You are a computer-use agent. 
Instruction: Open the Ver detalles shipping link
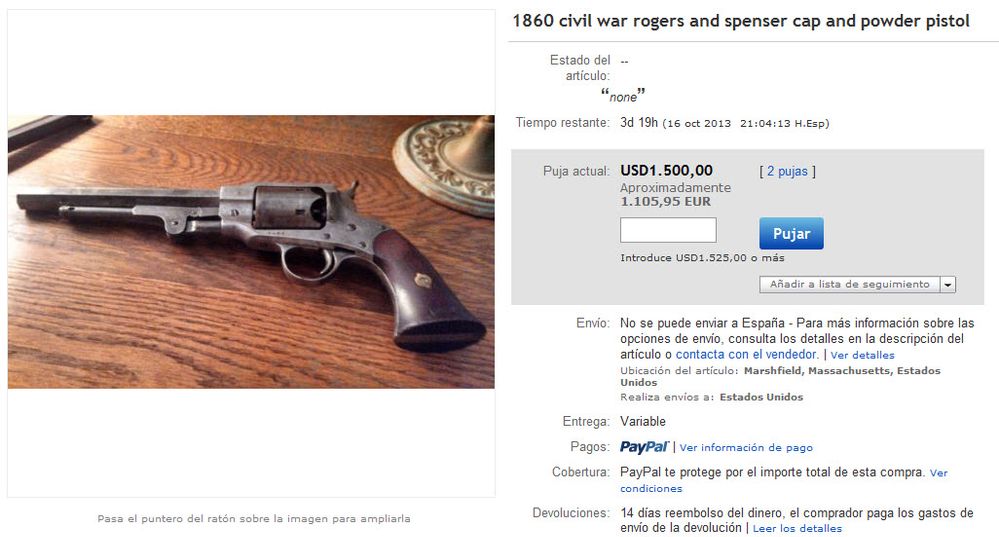[862, 355]
